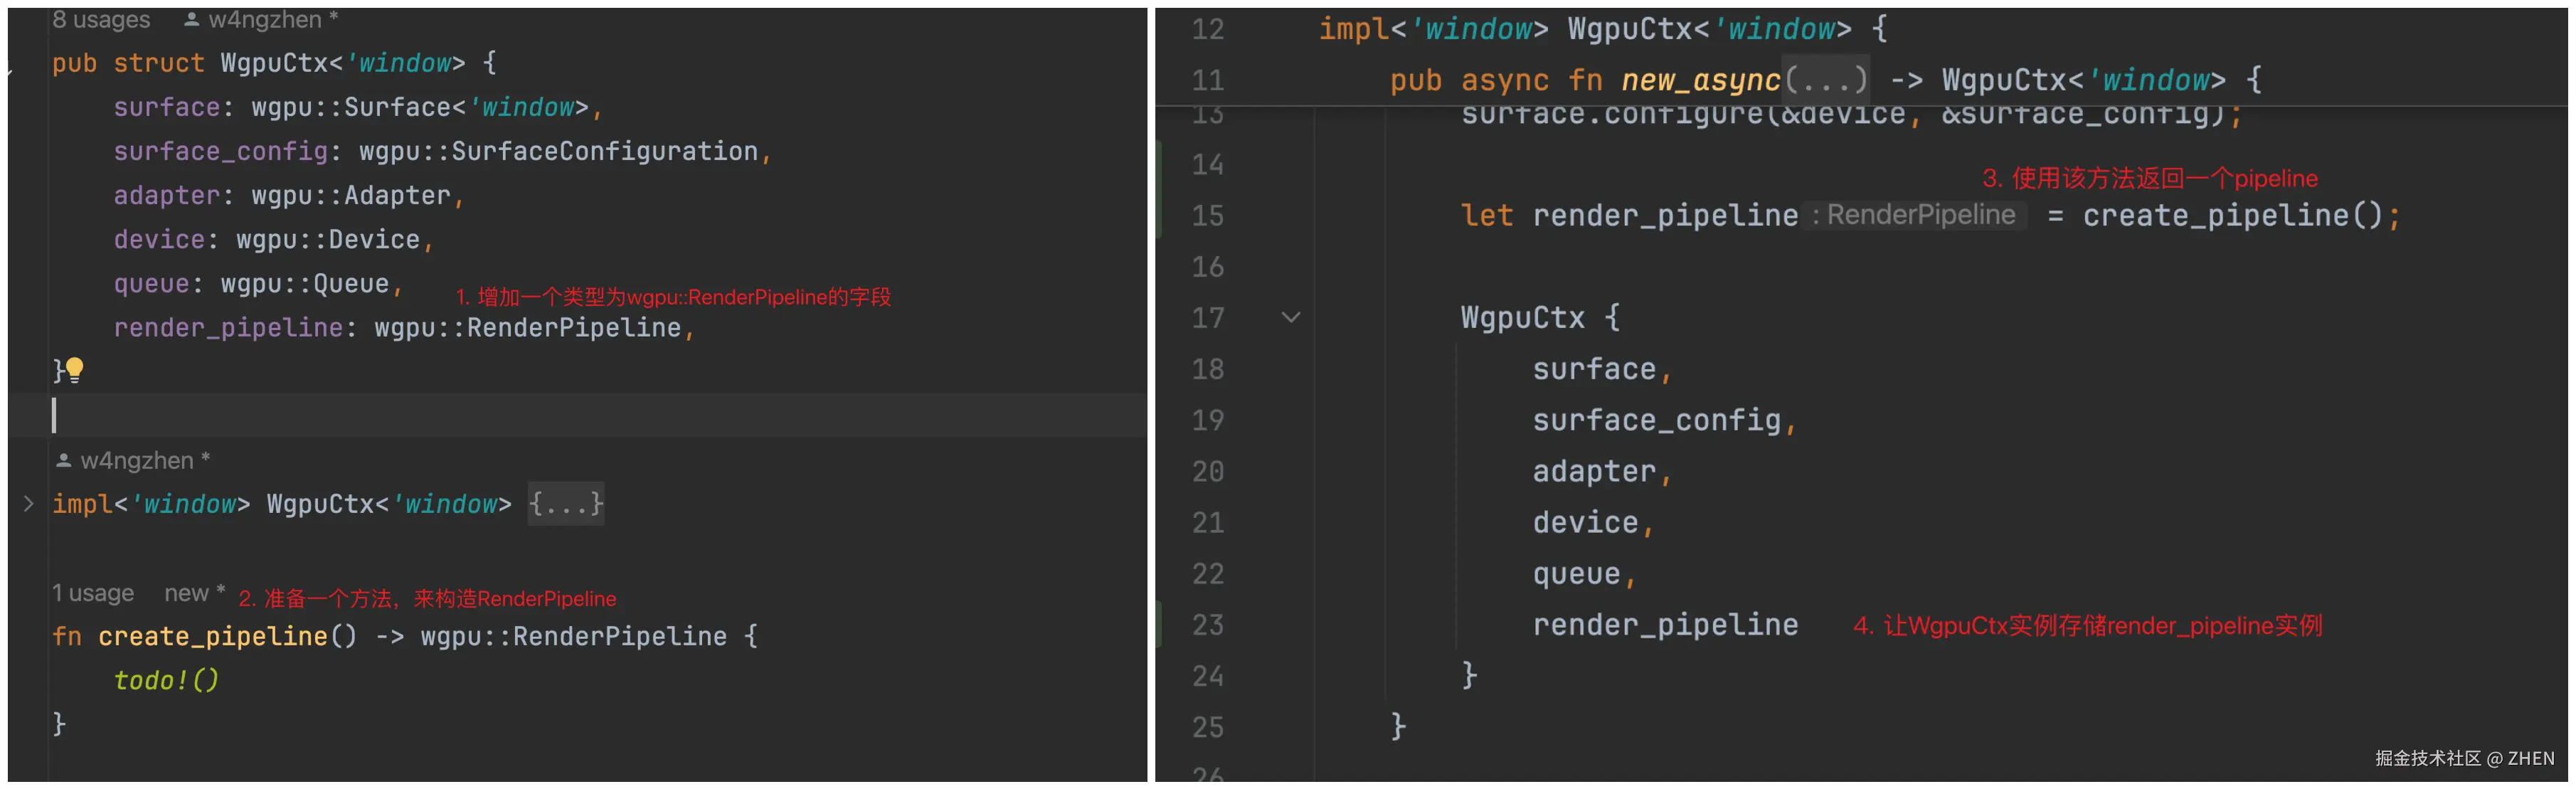The image size is (2576, 789).
Task: Expand the folded impl WgpuCtx block chevron
Action: point(28,503)
